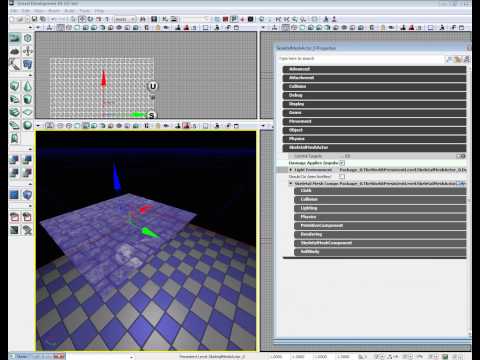Select the Cylinder builder brush
This screenshot has height=360, width=480.
click(28, 99)
